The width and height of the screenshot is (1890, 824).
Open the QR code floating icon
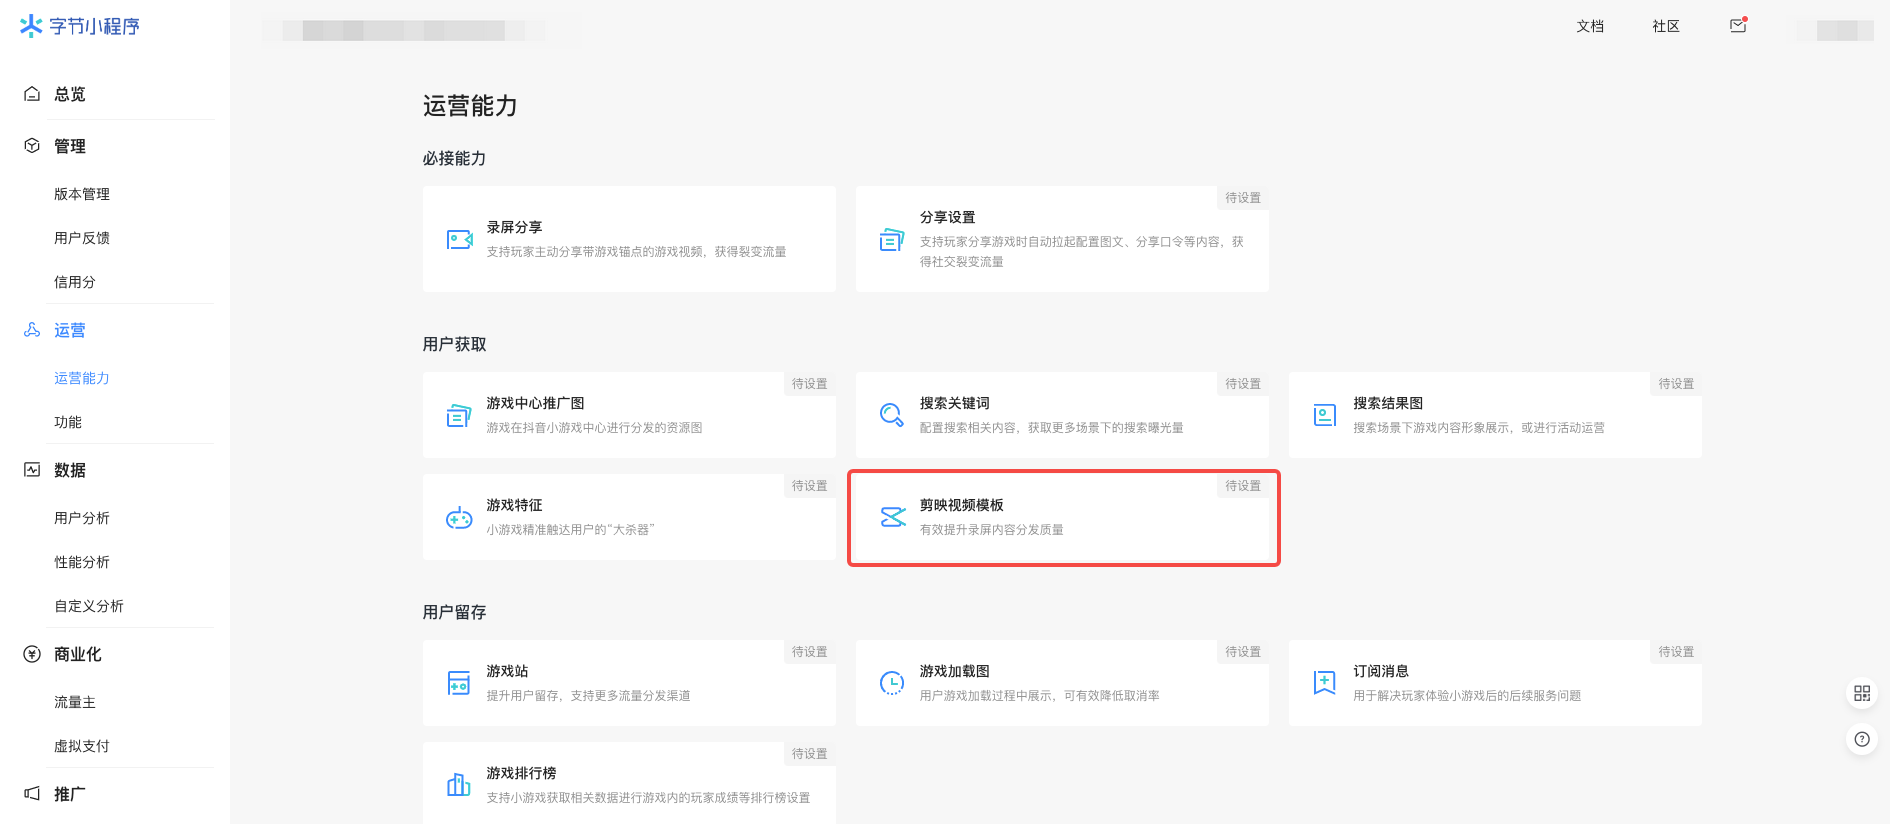[x=1861, y=693]
